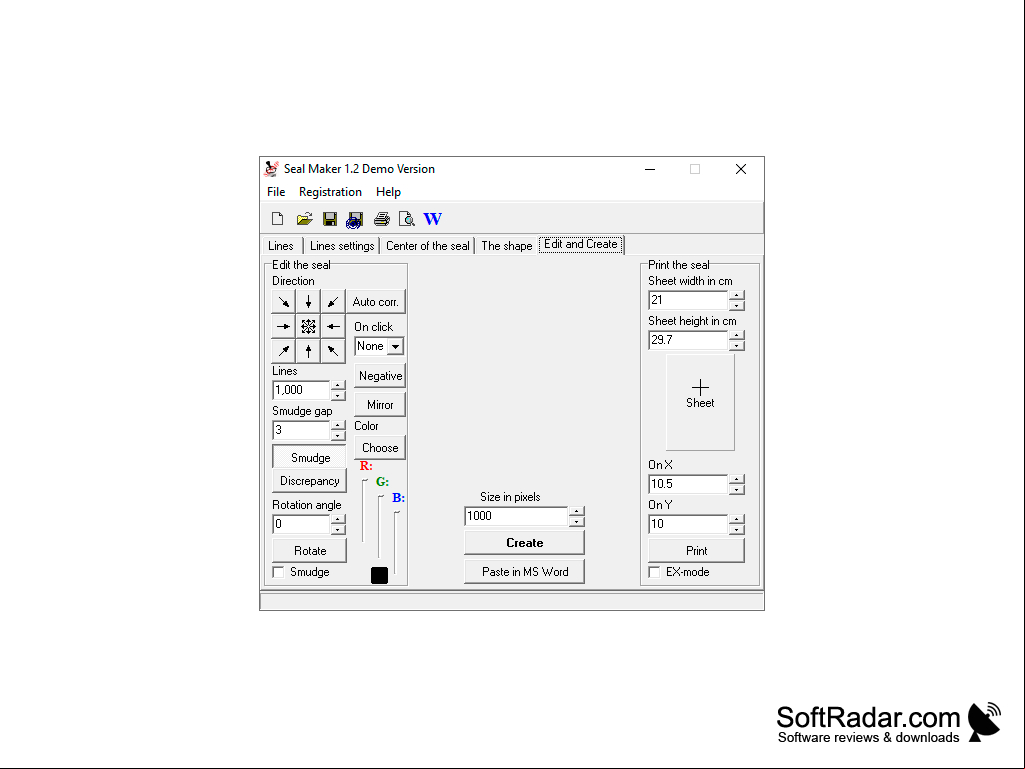1025x769 pixels.
Task: Click the Smudge button
Action: (309, 458)
